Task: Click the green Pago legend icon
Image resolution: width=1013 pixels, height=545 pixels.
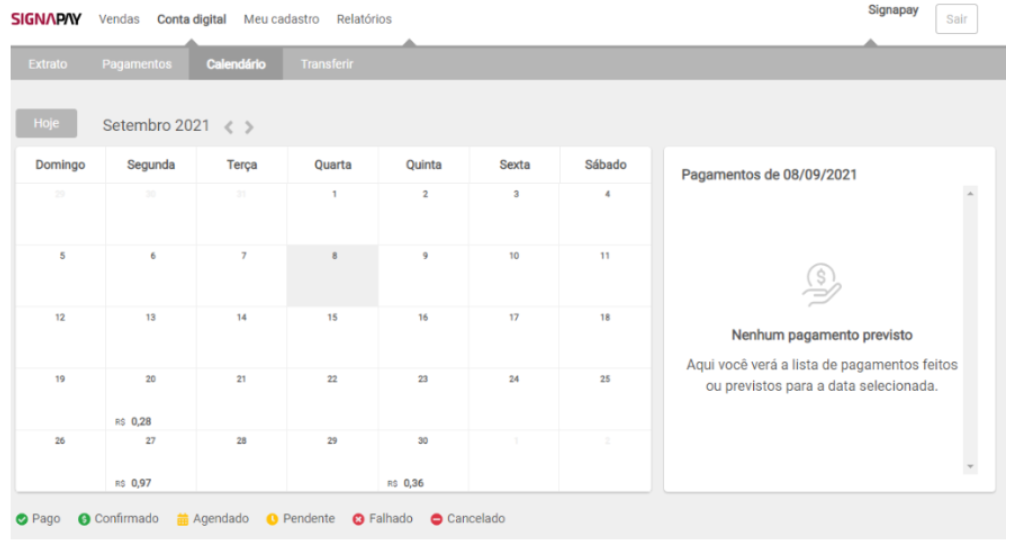Action: coord(21,519)
